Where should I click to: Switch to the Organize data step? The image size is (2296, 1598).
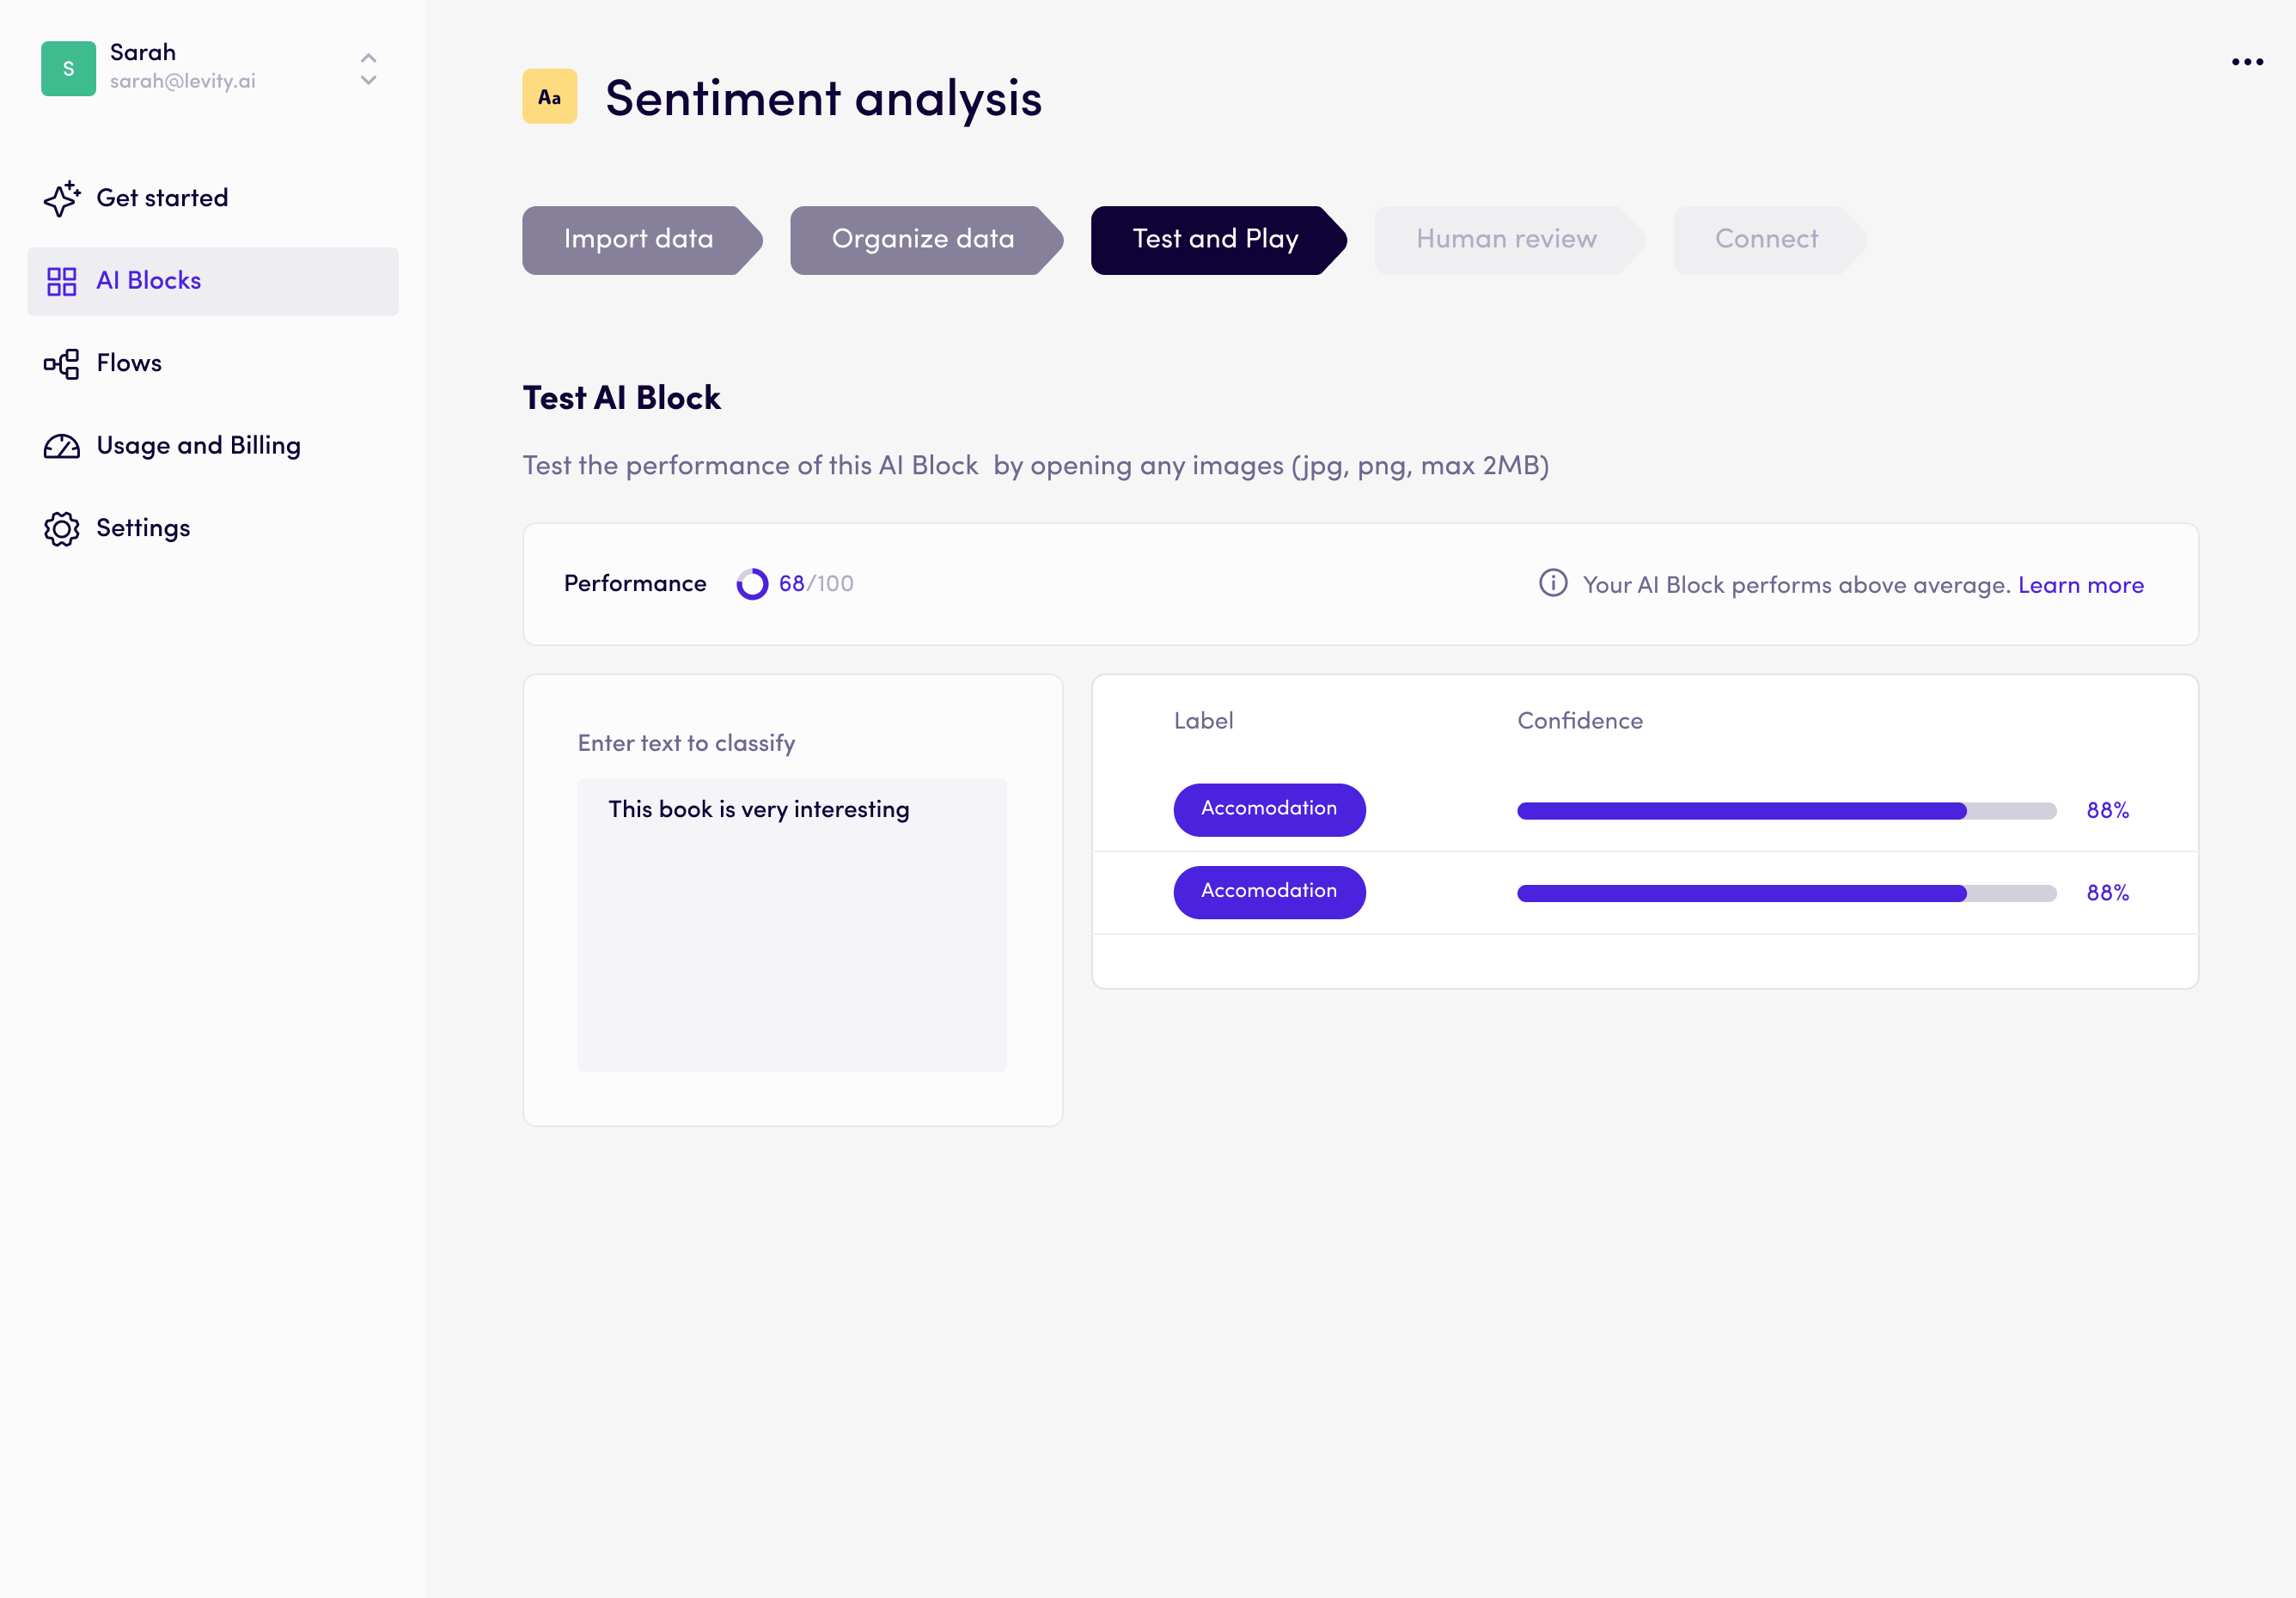pyautogui.click(x=922, y=240)
